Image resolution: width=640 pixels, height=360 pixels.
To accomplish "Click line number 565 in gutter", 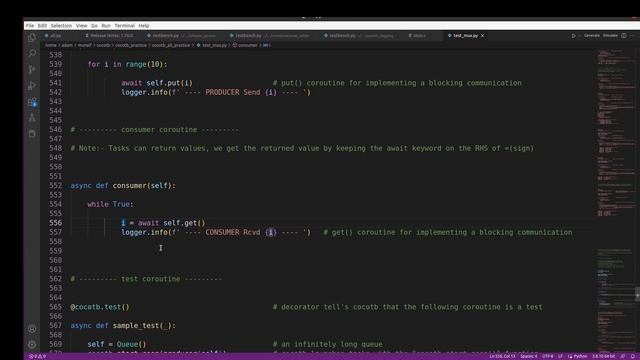I will point(56,307).
